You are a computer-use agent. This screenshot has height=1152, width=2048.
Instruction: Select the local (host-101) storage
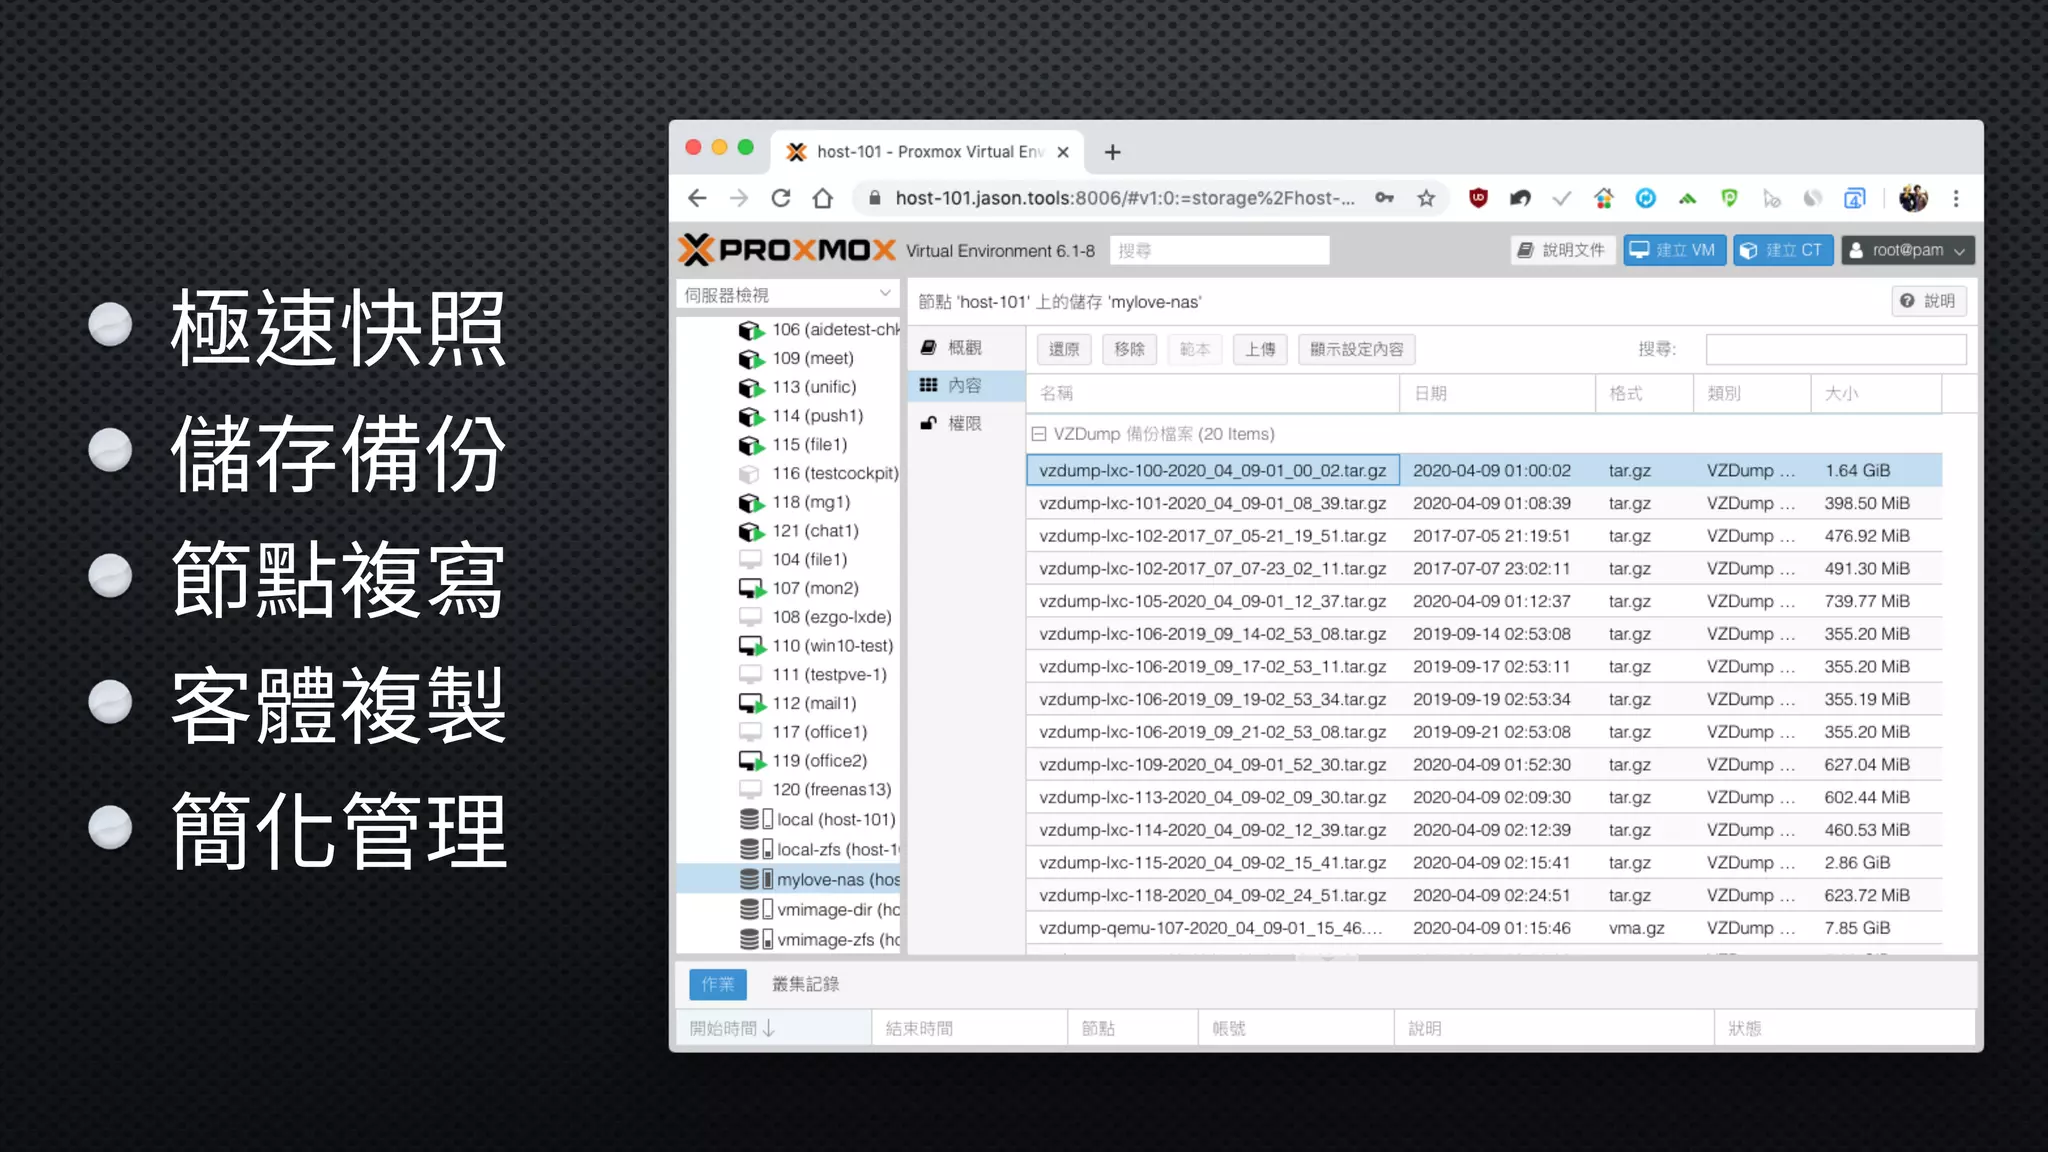817,820
